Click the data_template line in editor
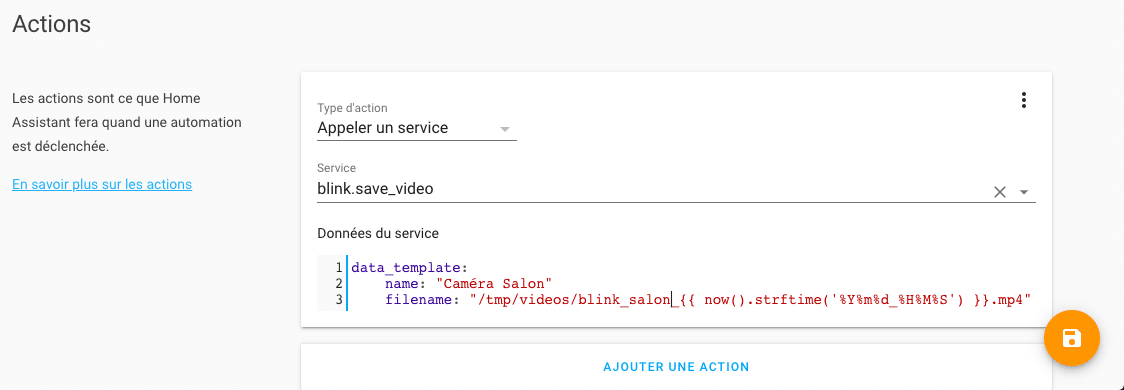The image size is (1124, 390). [409, 268]
